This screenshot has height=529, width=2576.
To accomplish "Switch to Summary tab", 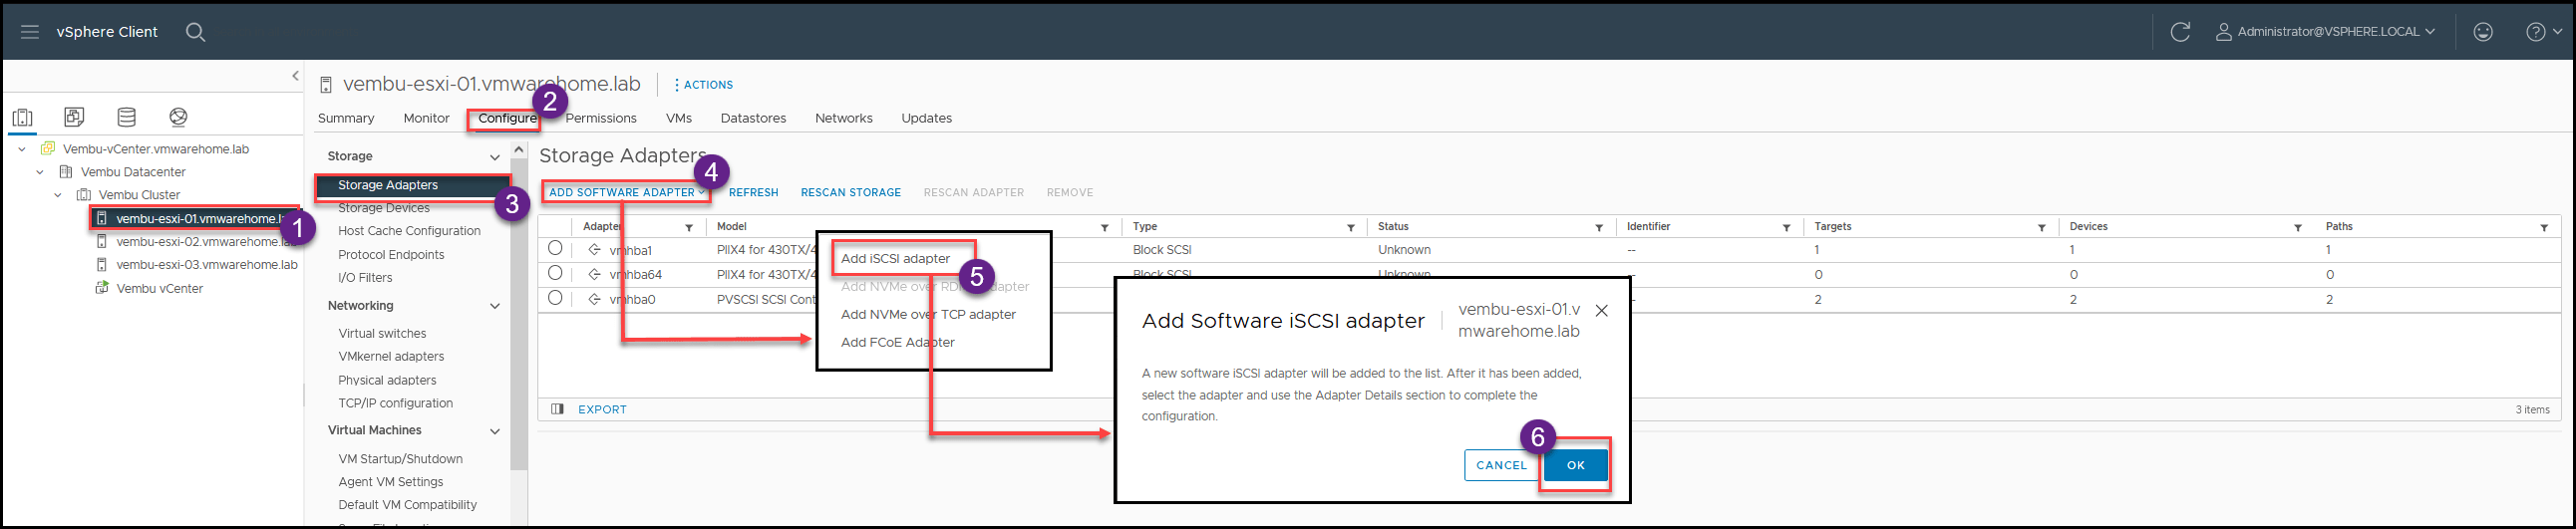I will point(346,118).
